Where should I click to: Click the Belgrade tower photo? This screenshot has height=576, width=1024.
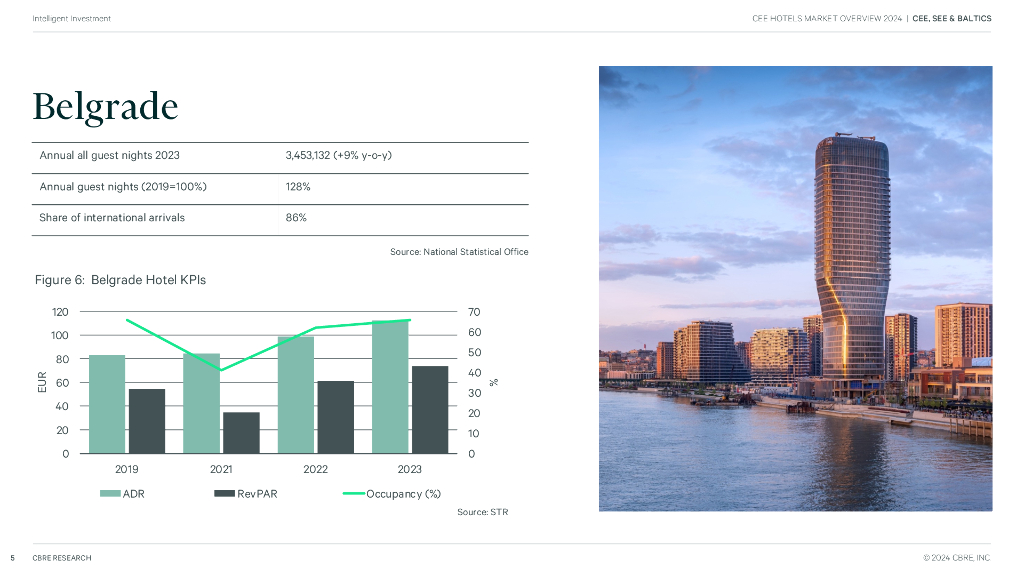[795, 288]
